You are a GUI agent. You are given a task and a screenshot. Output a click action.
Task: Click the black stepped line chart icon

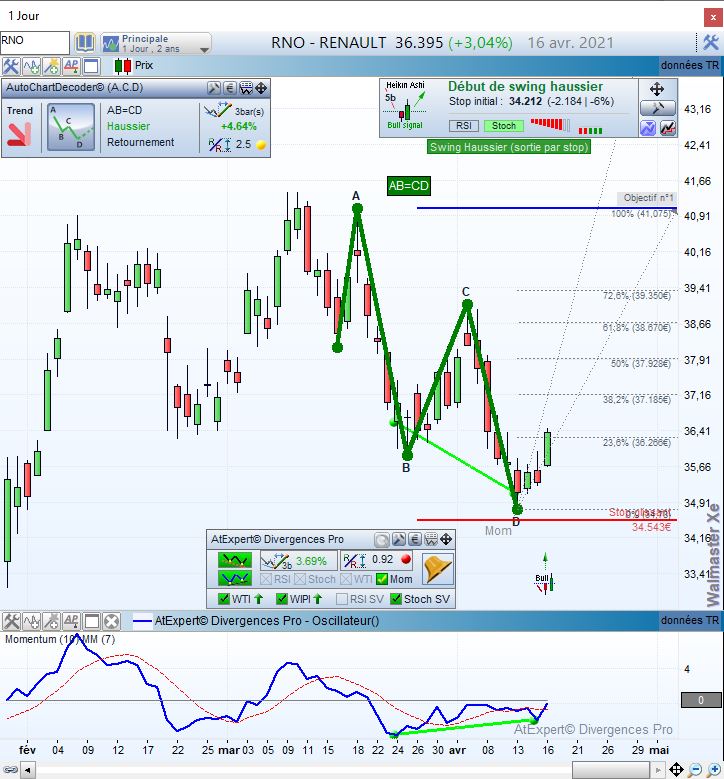[x=668, y=128]
